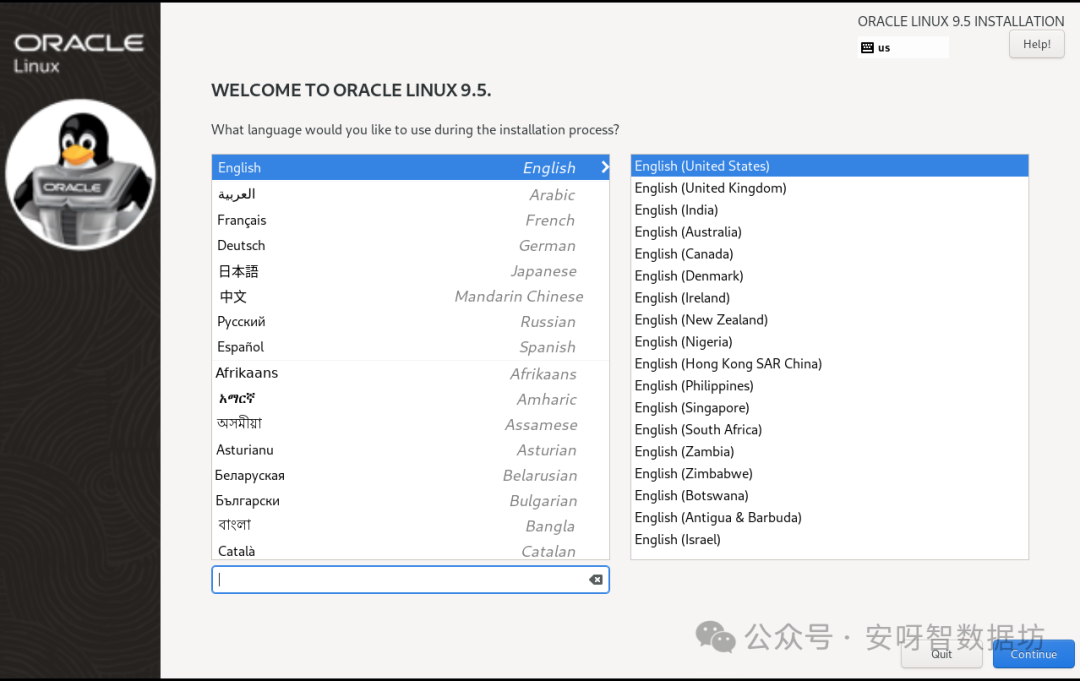
Task: Select Asturianu language row
Action: 411,450
